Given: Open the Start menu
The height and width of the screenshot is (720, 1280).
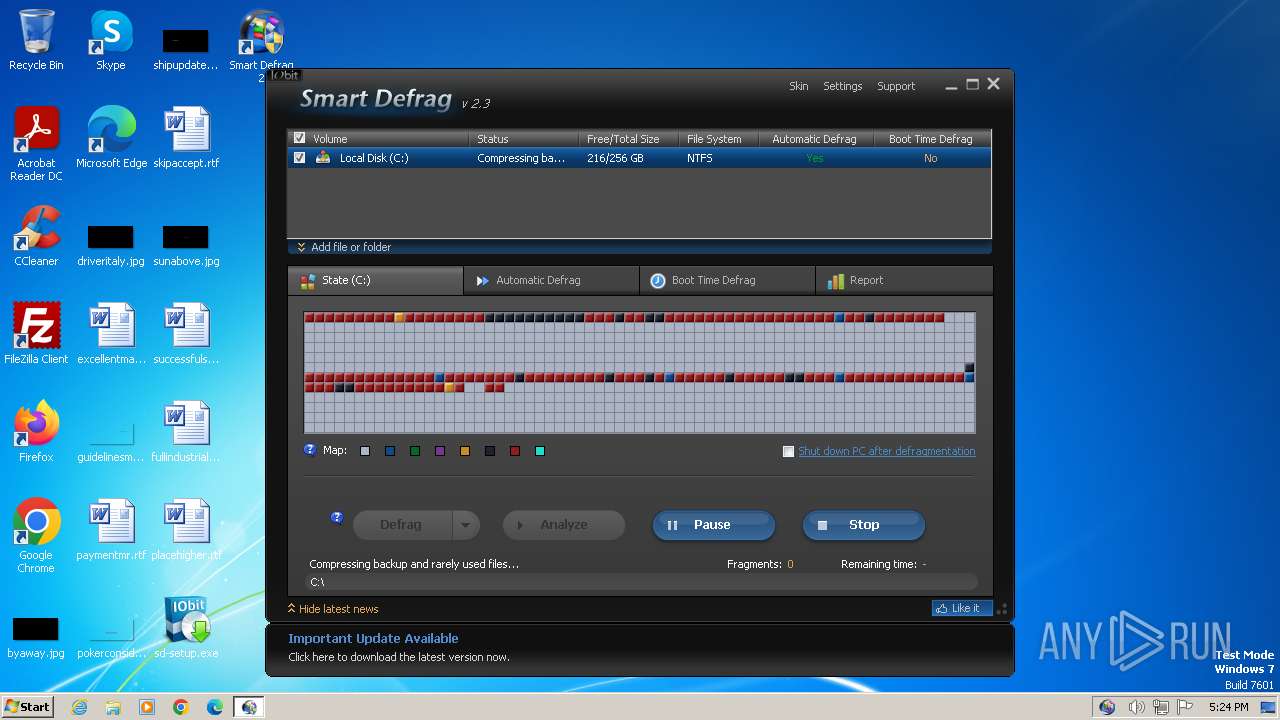Looking at the screenshot, I should pyautogui.click(x=27, y=707).
